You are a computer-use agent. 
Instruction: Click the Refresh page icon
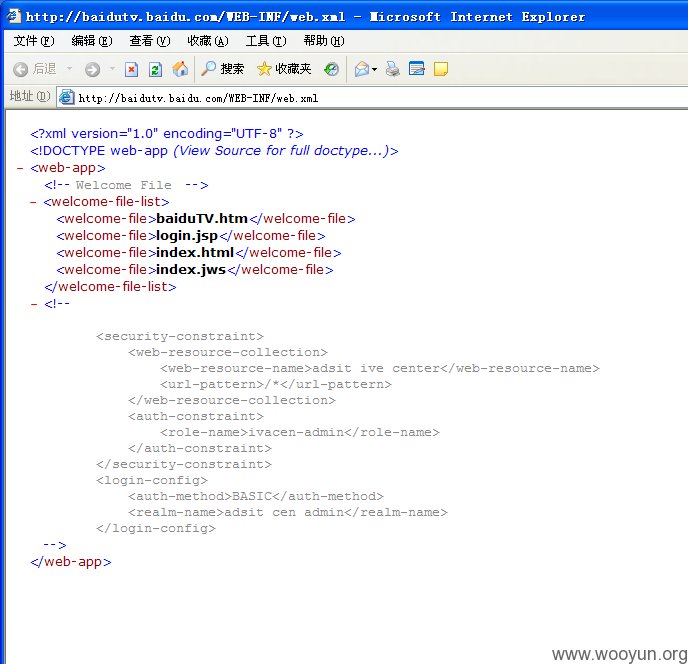(155, 69)
